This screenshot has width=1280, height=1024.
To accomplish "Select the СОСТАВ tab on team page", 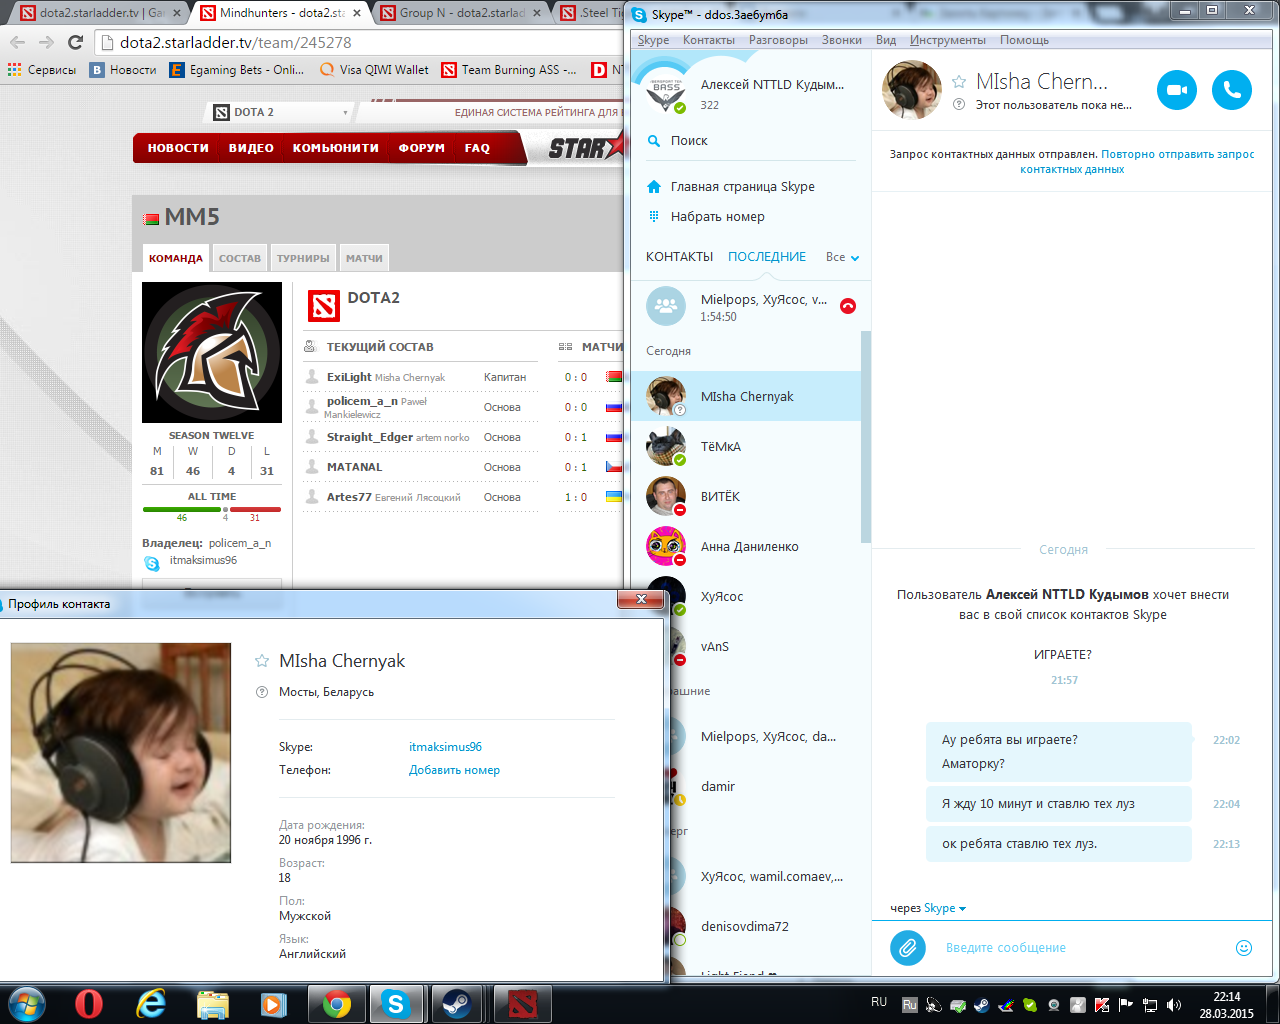I will 240,258.
